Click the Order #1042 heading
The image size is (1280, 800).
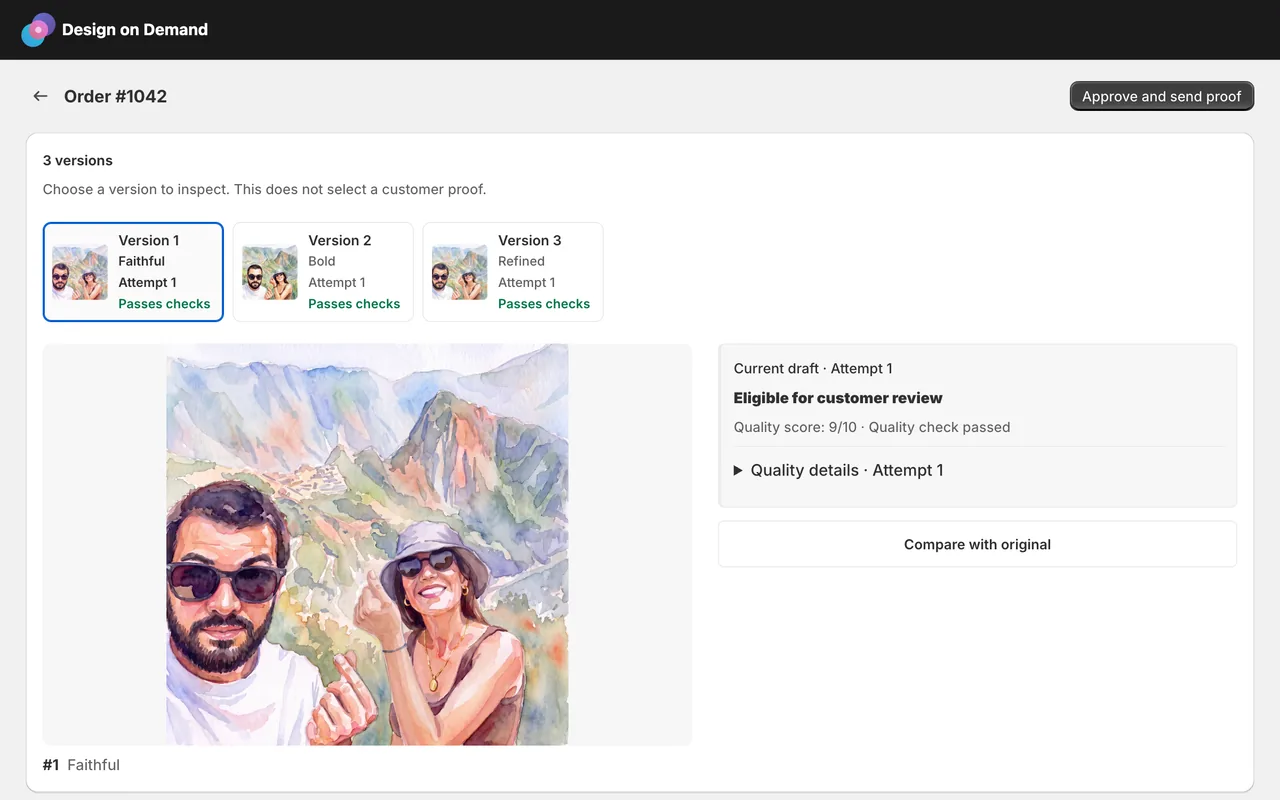[x=115, y=96]
